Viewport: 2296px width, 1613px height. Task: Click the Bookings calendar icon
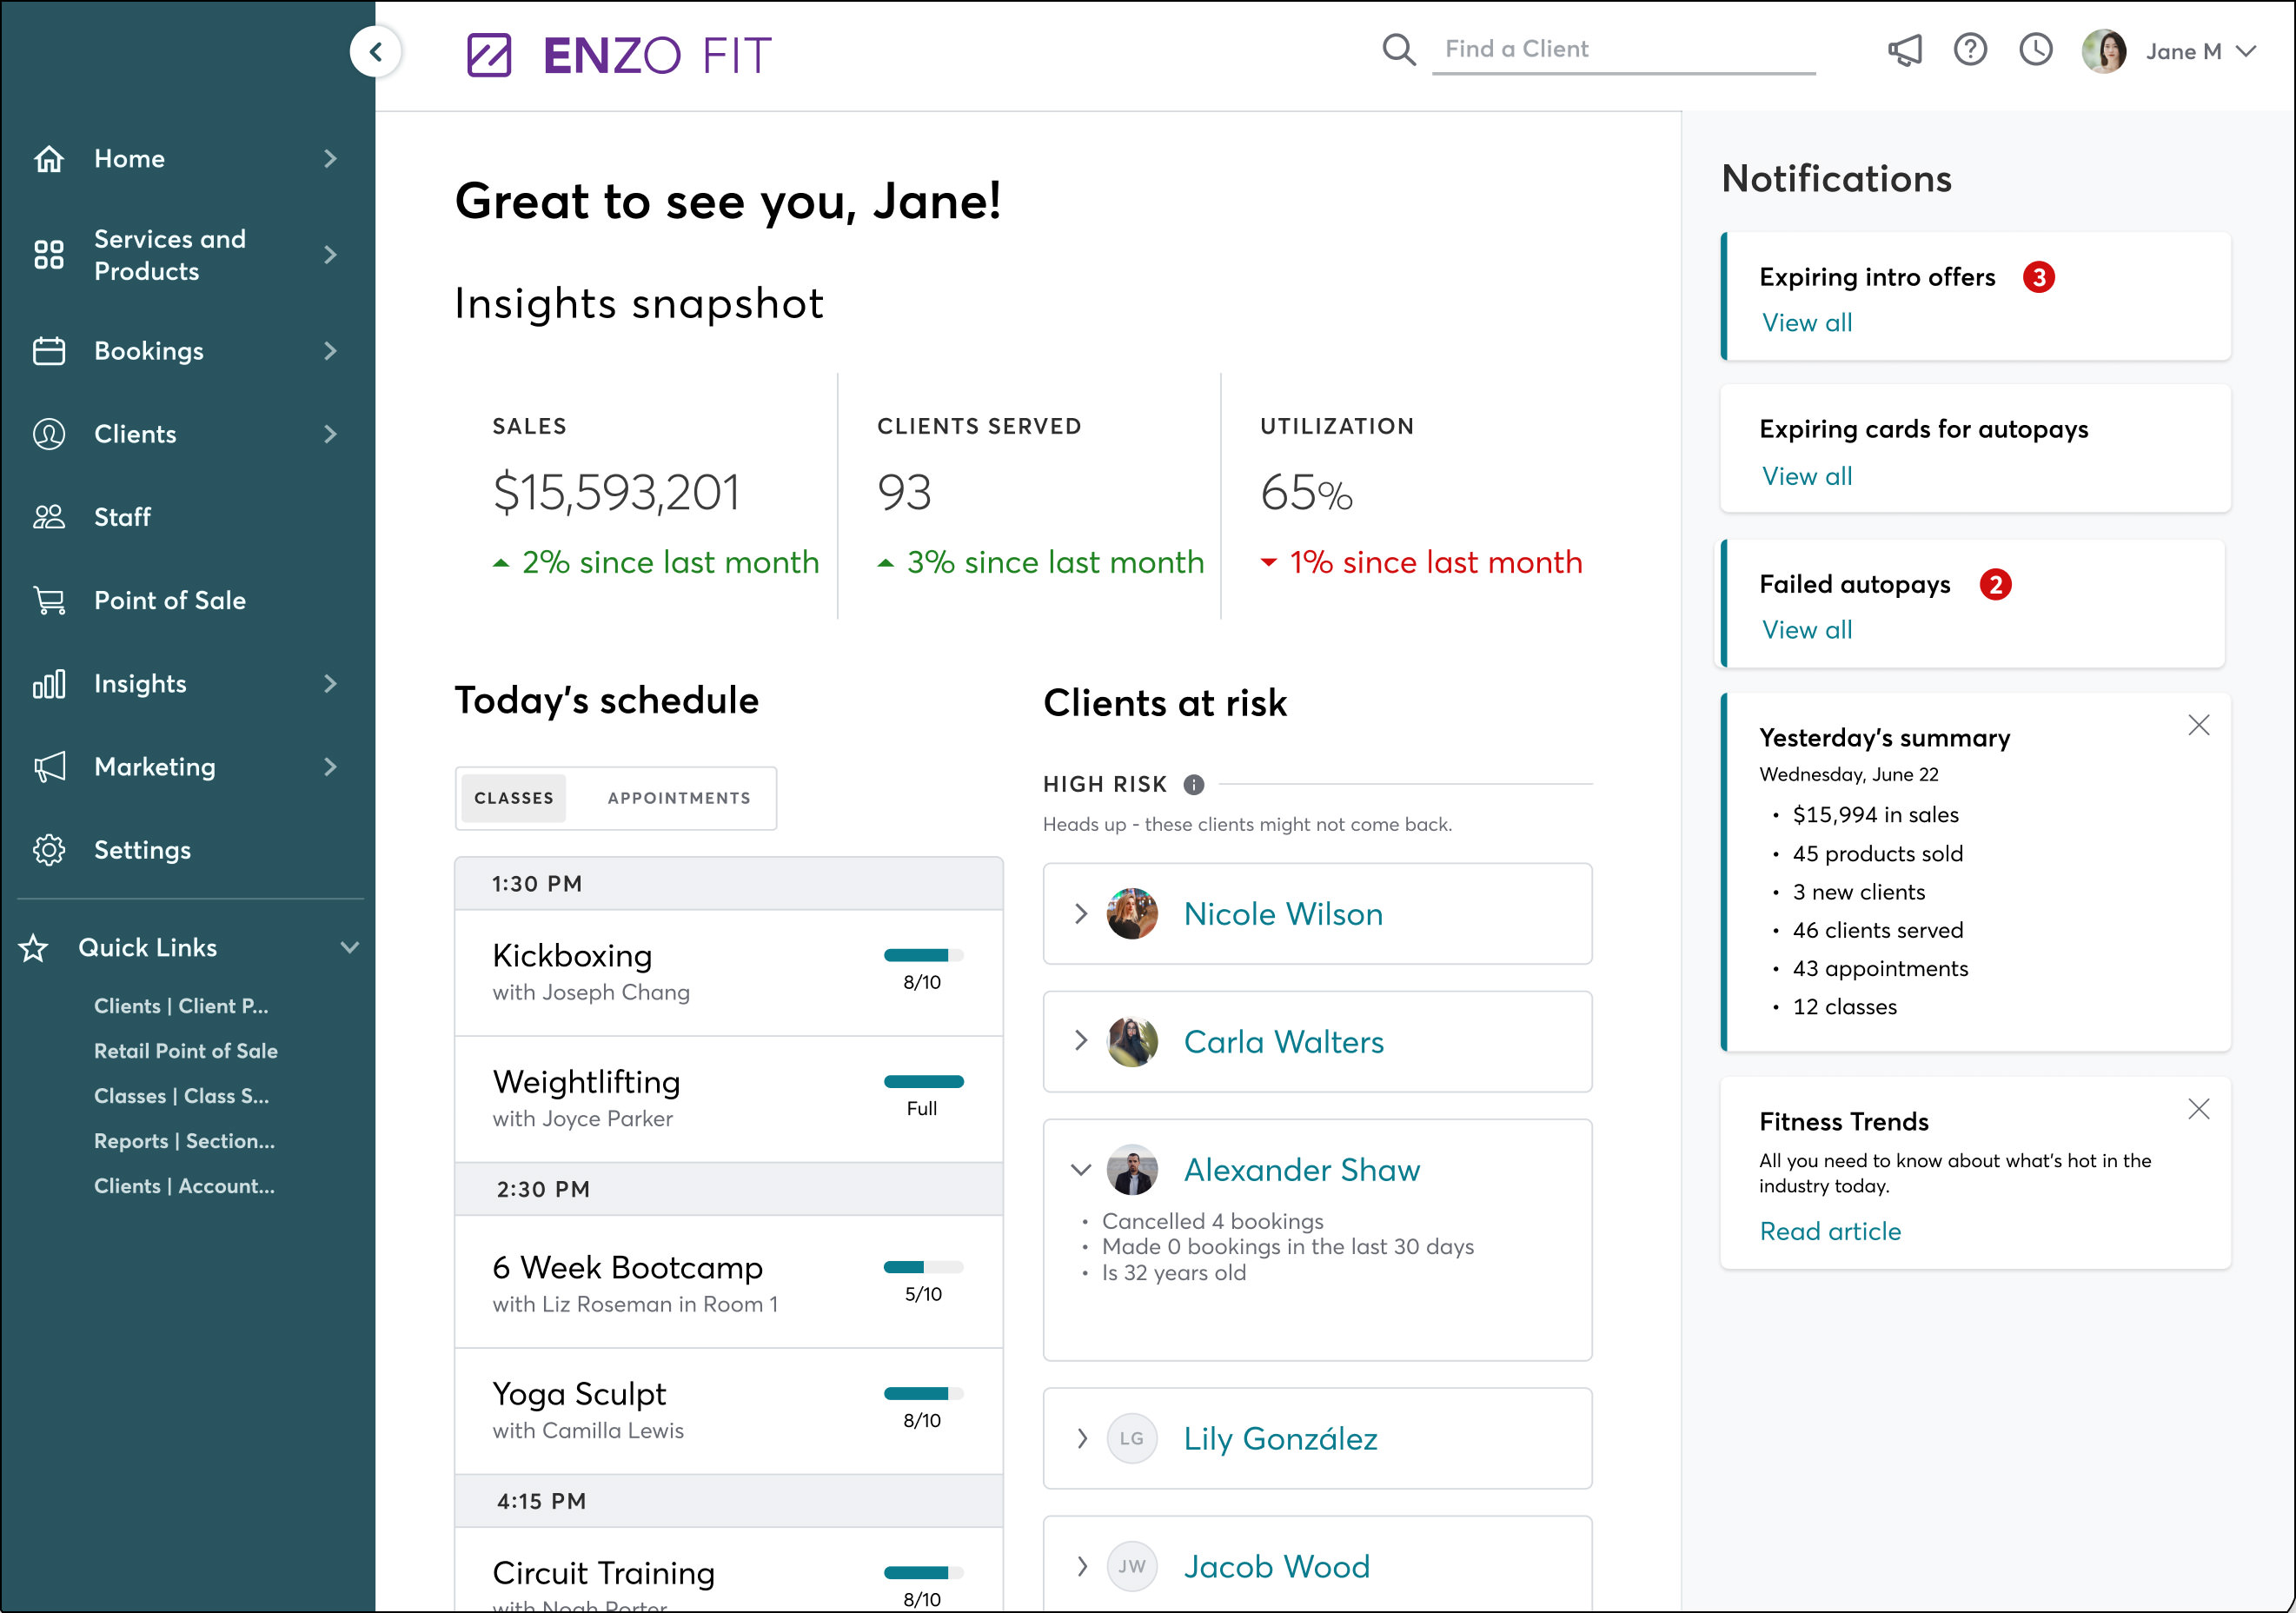point(49,351)
